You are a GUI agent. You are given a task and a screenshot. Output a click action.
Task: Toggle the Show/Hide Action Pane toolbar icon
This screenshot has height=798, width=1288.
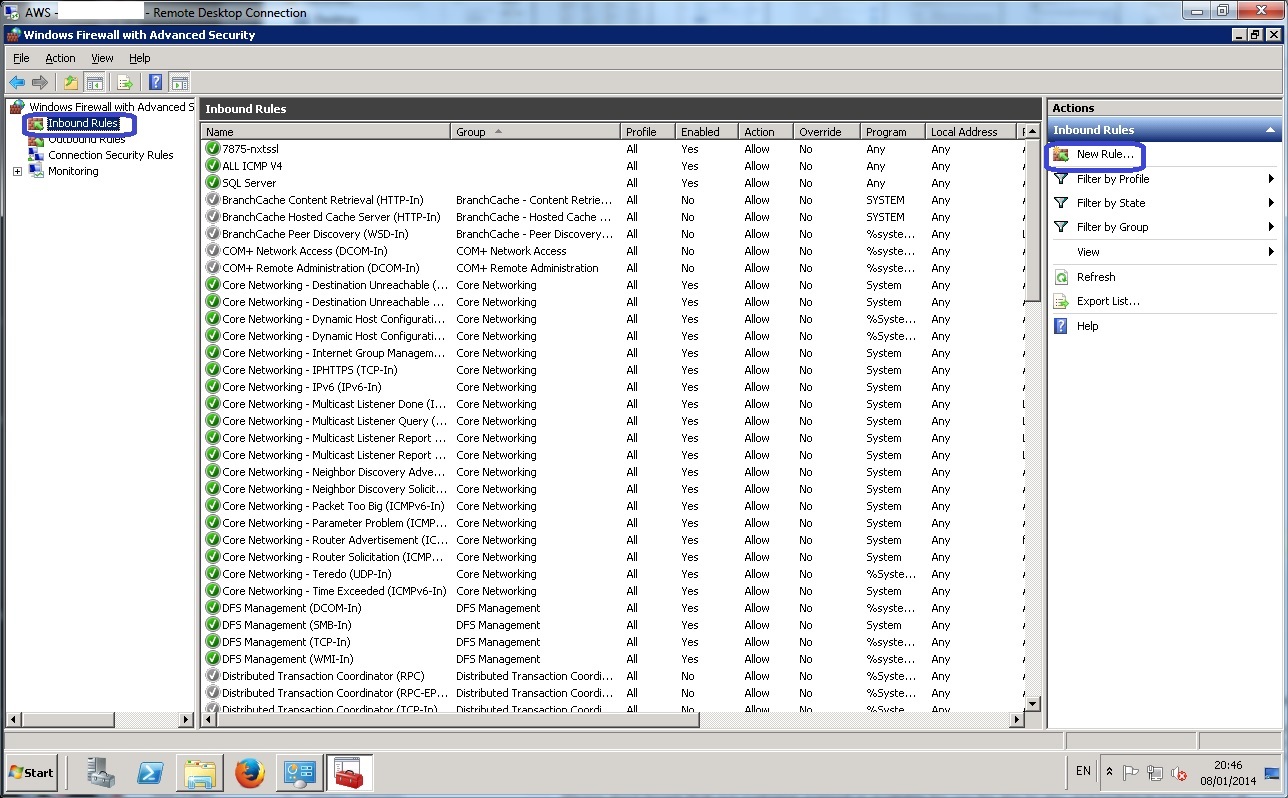pyautogui.click(x=180, y=83)
